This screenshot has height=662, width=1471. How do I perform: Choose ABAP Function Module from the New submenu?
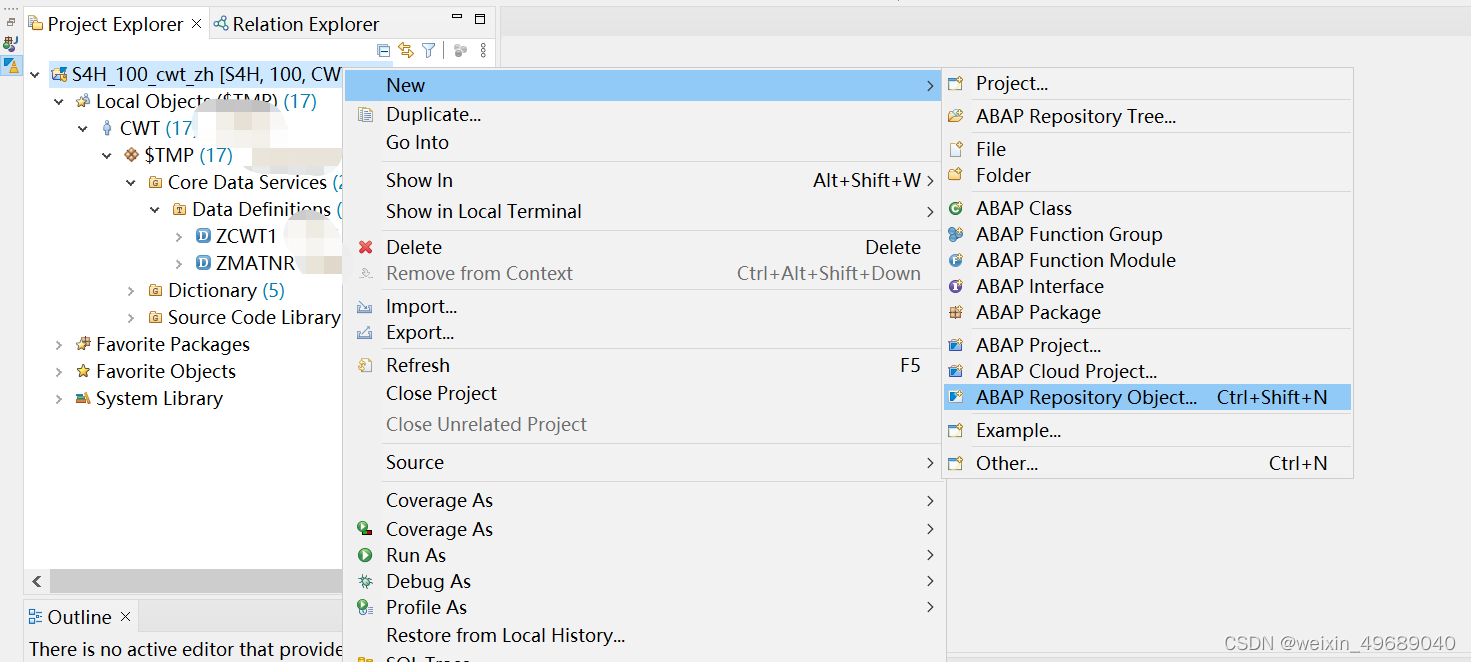1075,260
